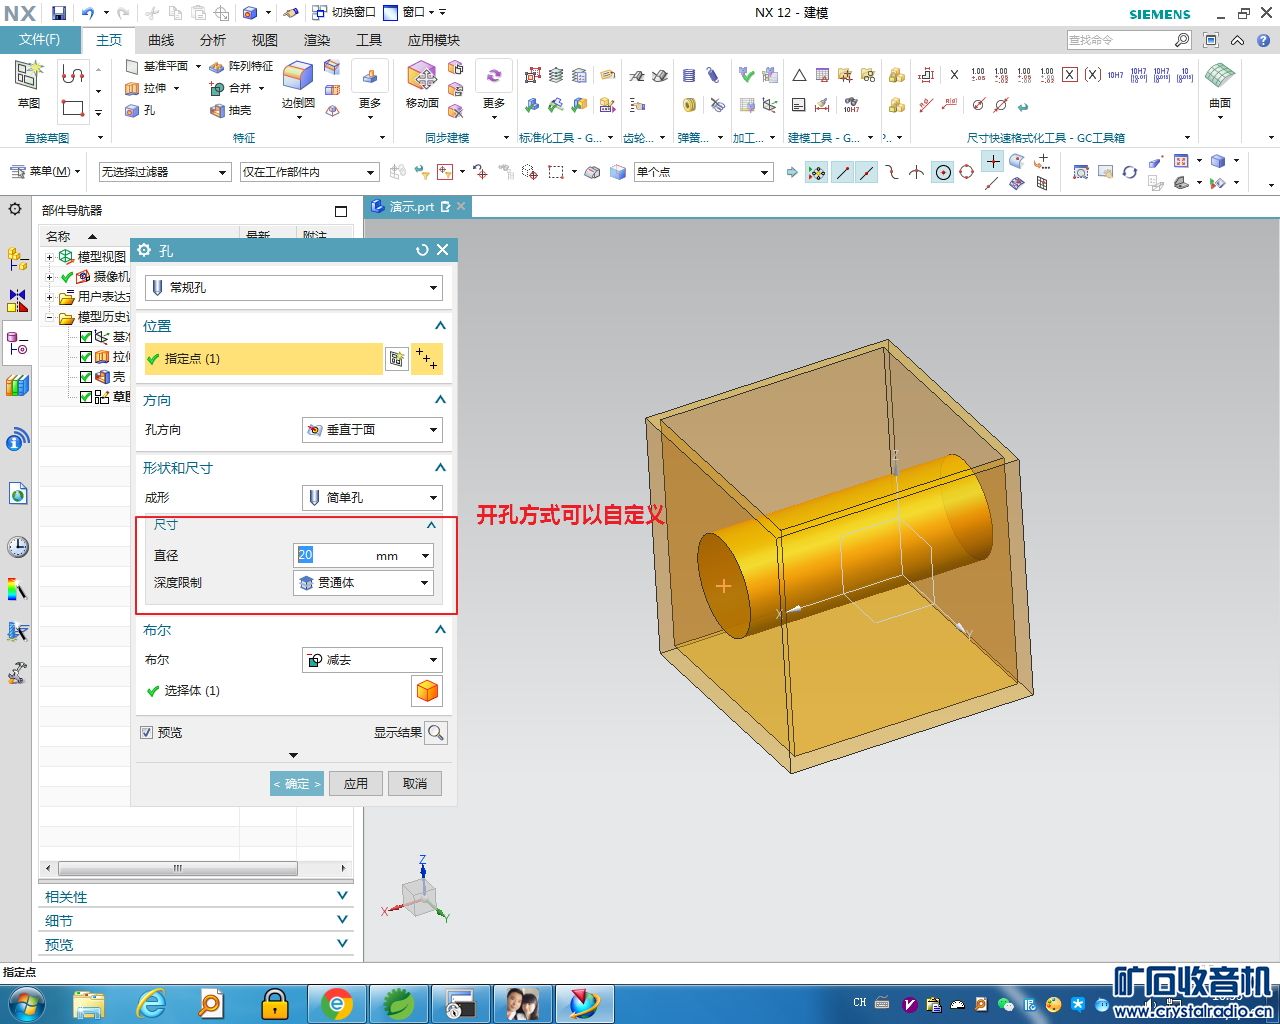Viewport: 1280px width, 1024px height.
Task: Open the 文件(F) menu tab
Action: (x=39, y=40)
